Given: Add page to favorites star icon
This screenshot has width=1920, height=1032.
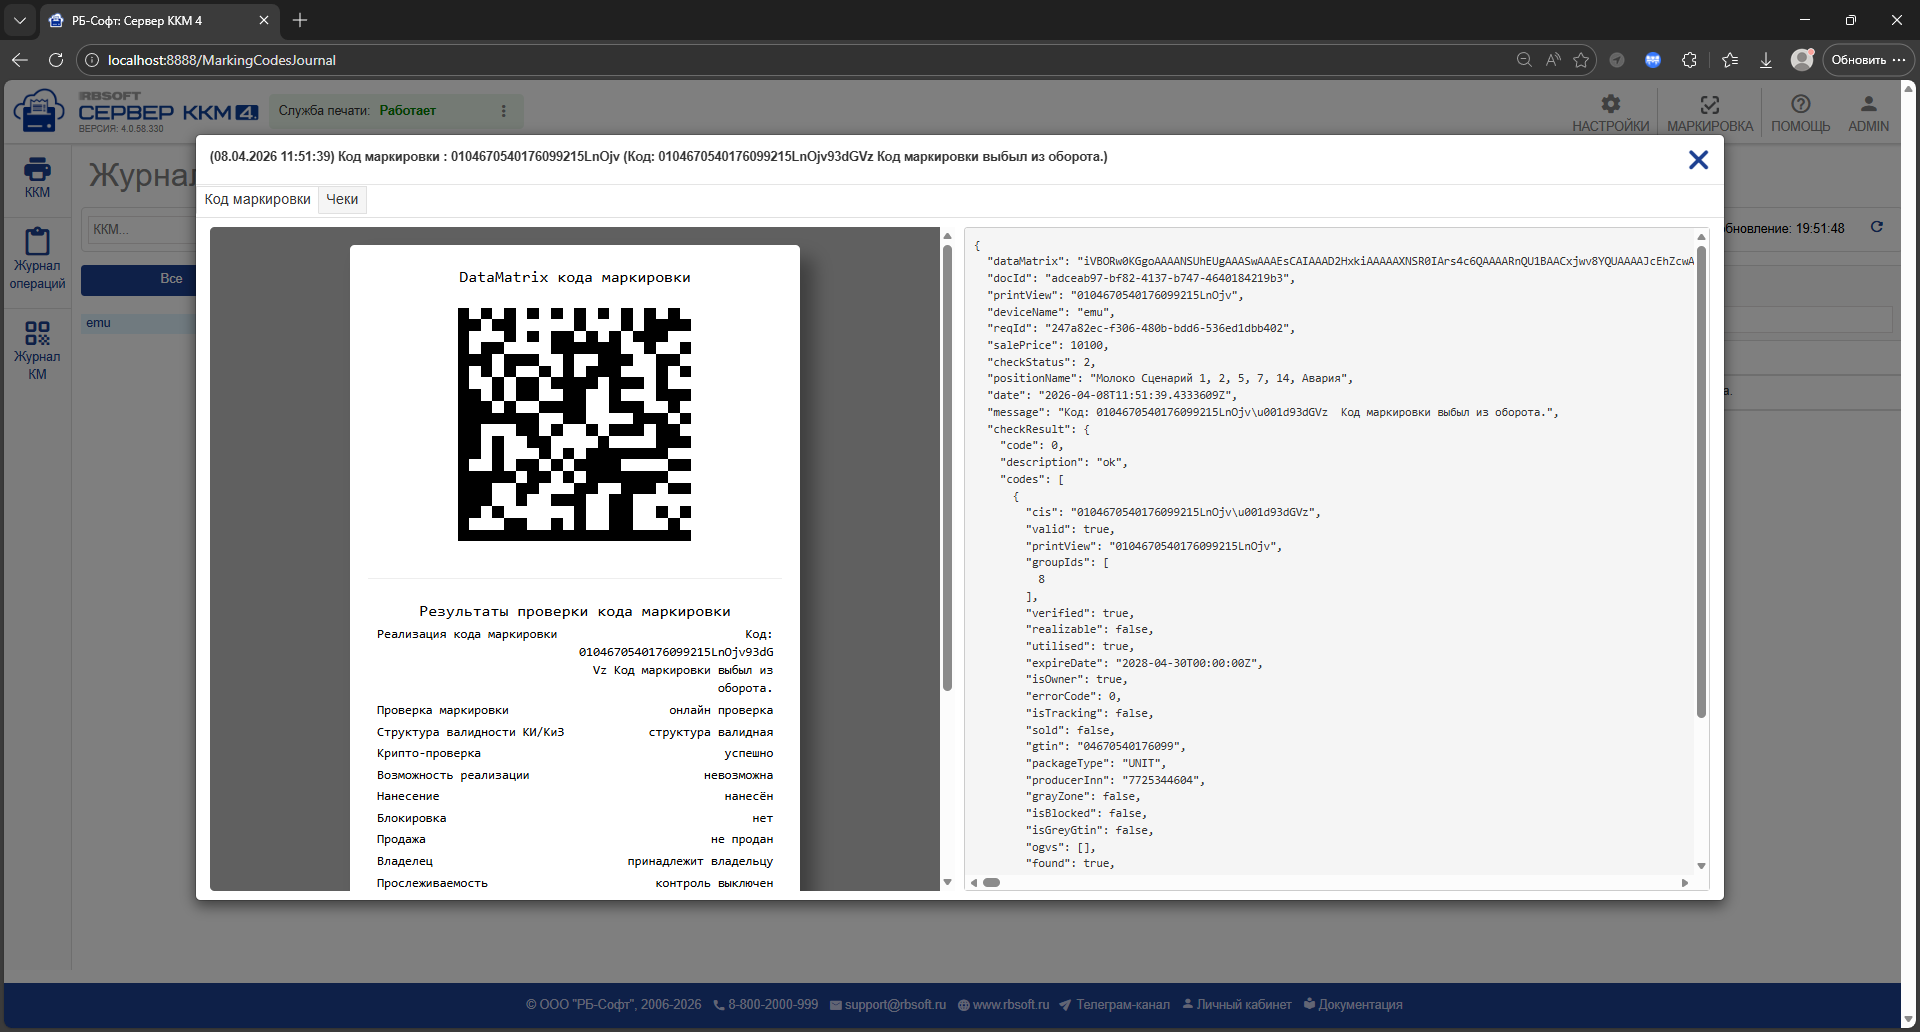Looking at the screenshot, I should [x=1581, y=60].
